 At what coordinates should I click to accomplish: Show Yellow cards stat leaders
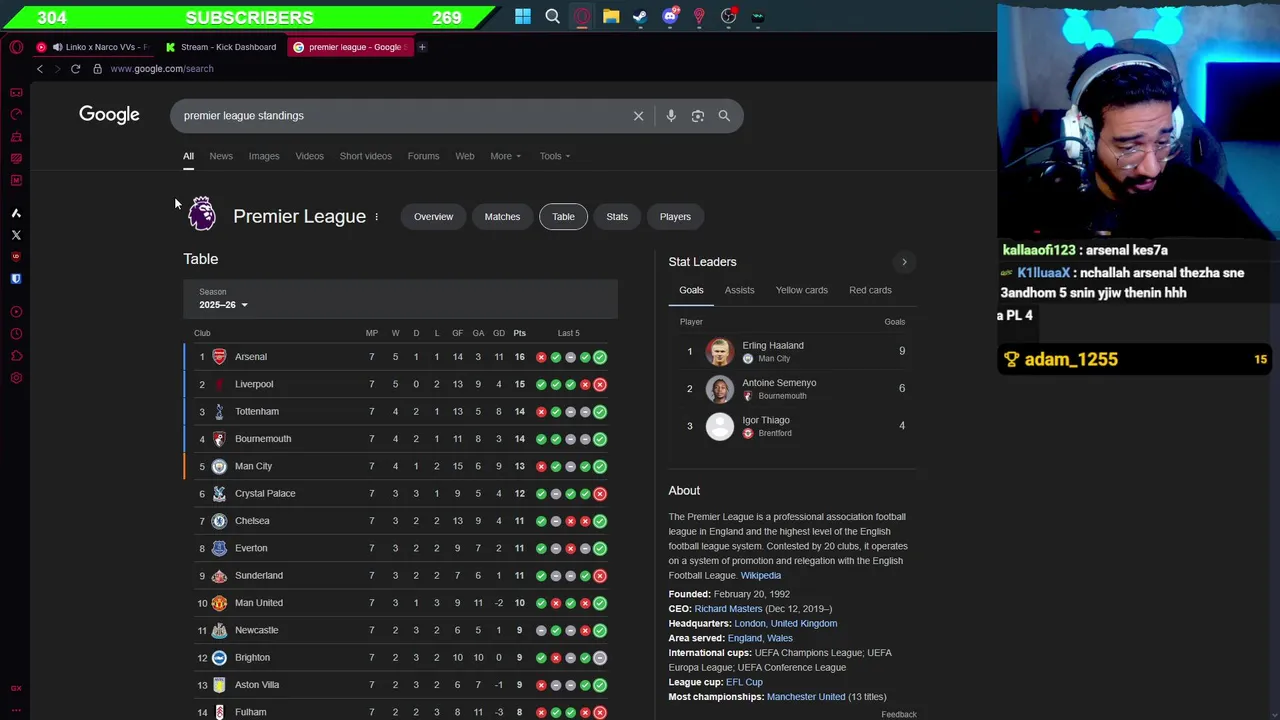(801, 290)
